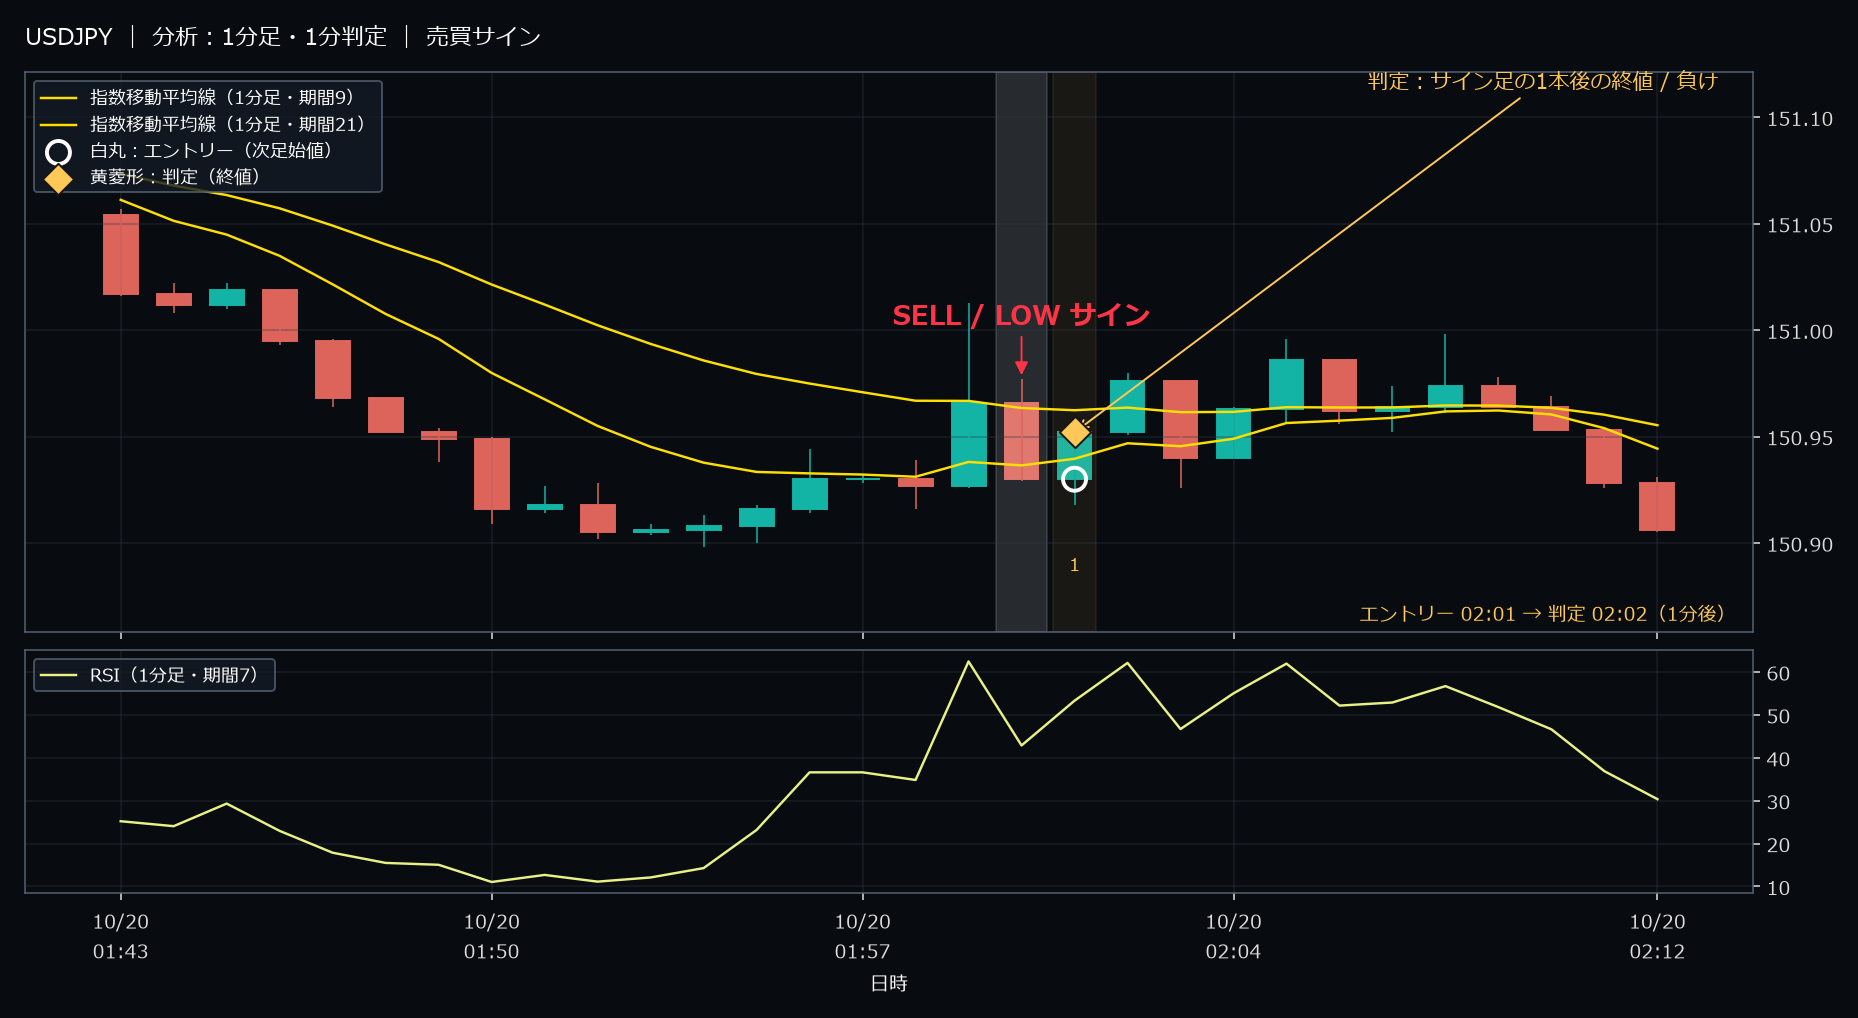Click the 10/20 01:57 time axis label
Viewport: 1858px width, 1018px height.
[x=863, y=937]
